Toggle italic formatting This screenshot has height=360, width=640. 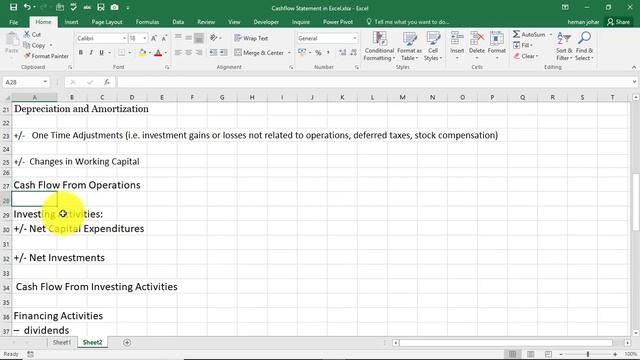tap(91, 53)
